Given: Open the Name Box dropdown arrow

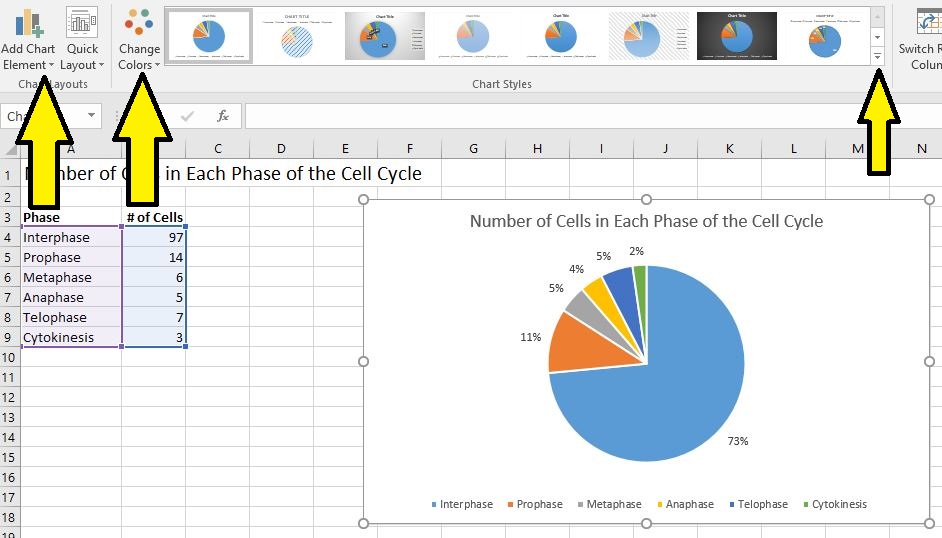Looking at the screenshot, I should click(92, 116).
